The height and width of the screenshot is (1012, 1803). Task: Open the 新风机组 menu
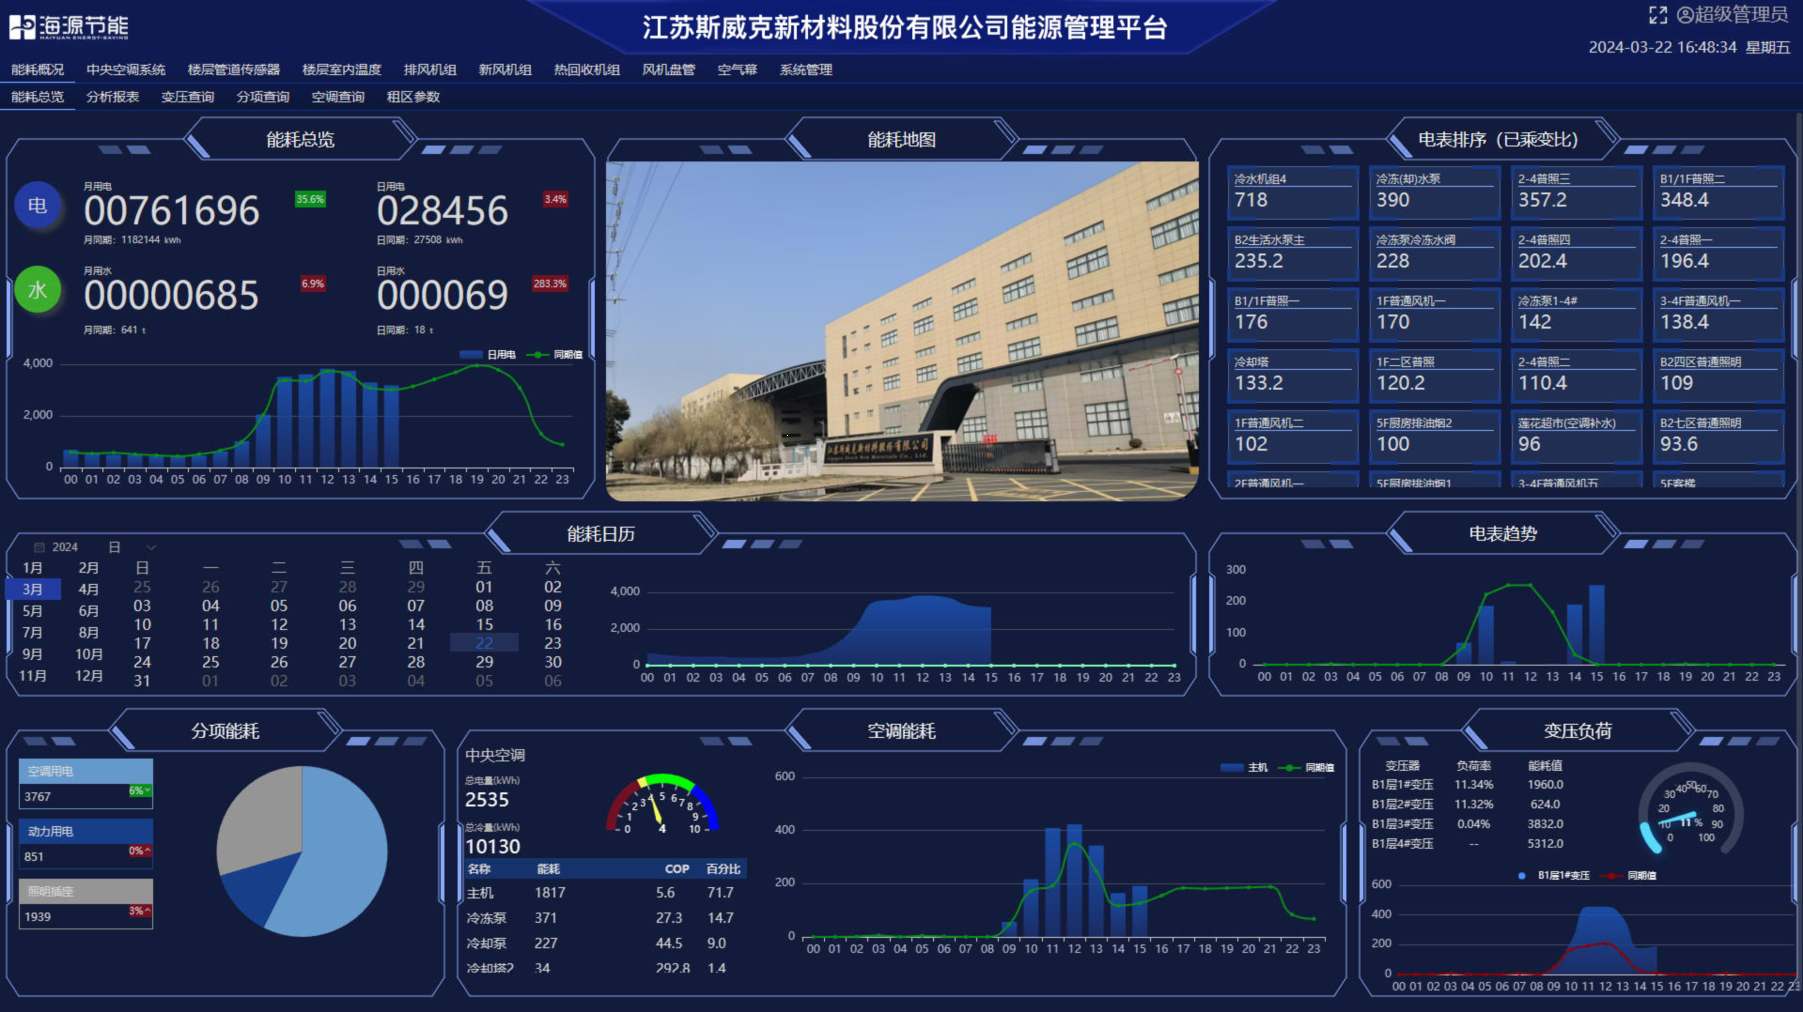[505, 70]
